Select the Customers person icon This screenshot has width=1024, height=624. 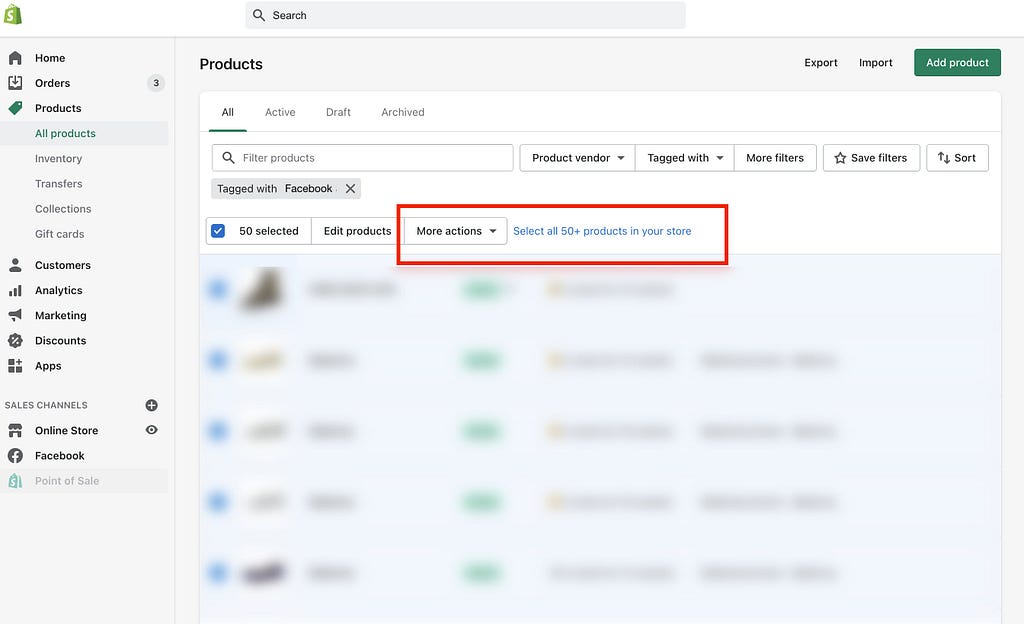click(x=15, y=265)
